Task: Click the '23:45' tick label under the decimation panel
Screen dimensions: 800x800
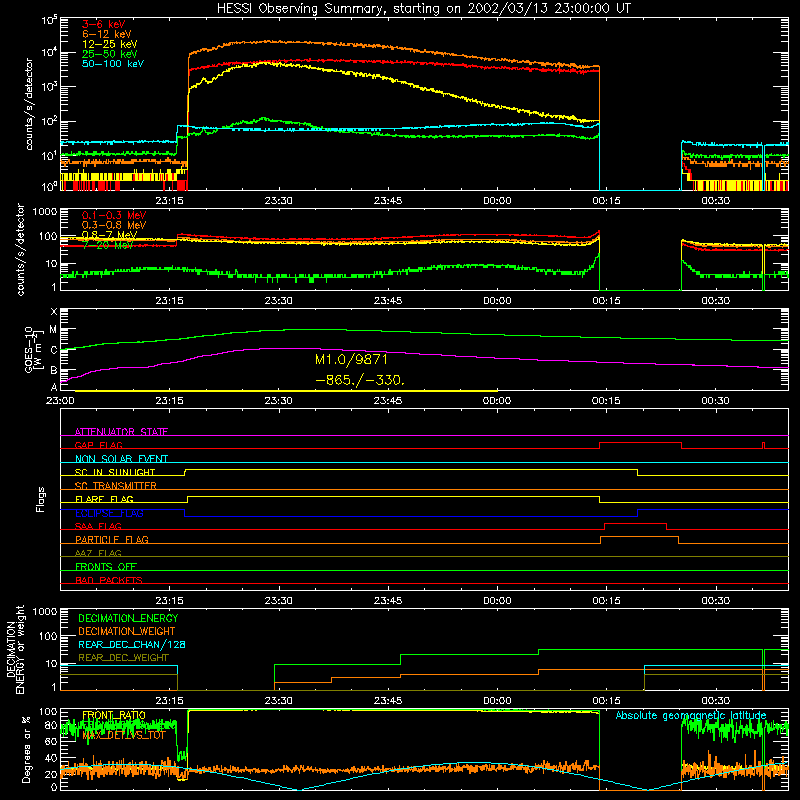Action: pos(388,701)
